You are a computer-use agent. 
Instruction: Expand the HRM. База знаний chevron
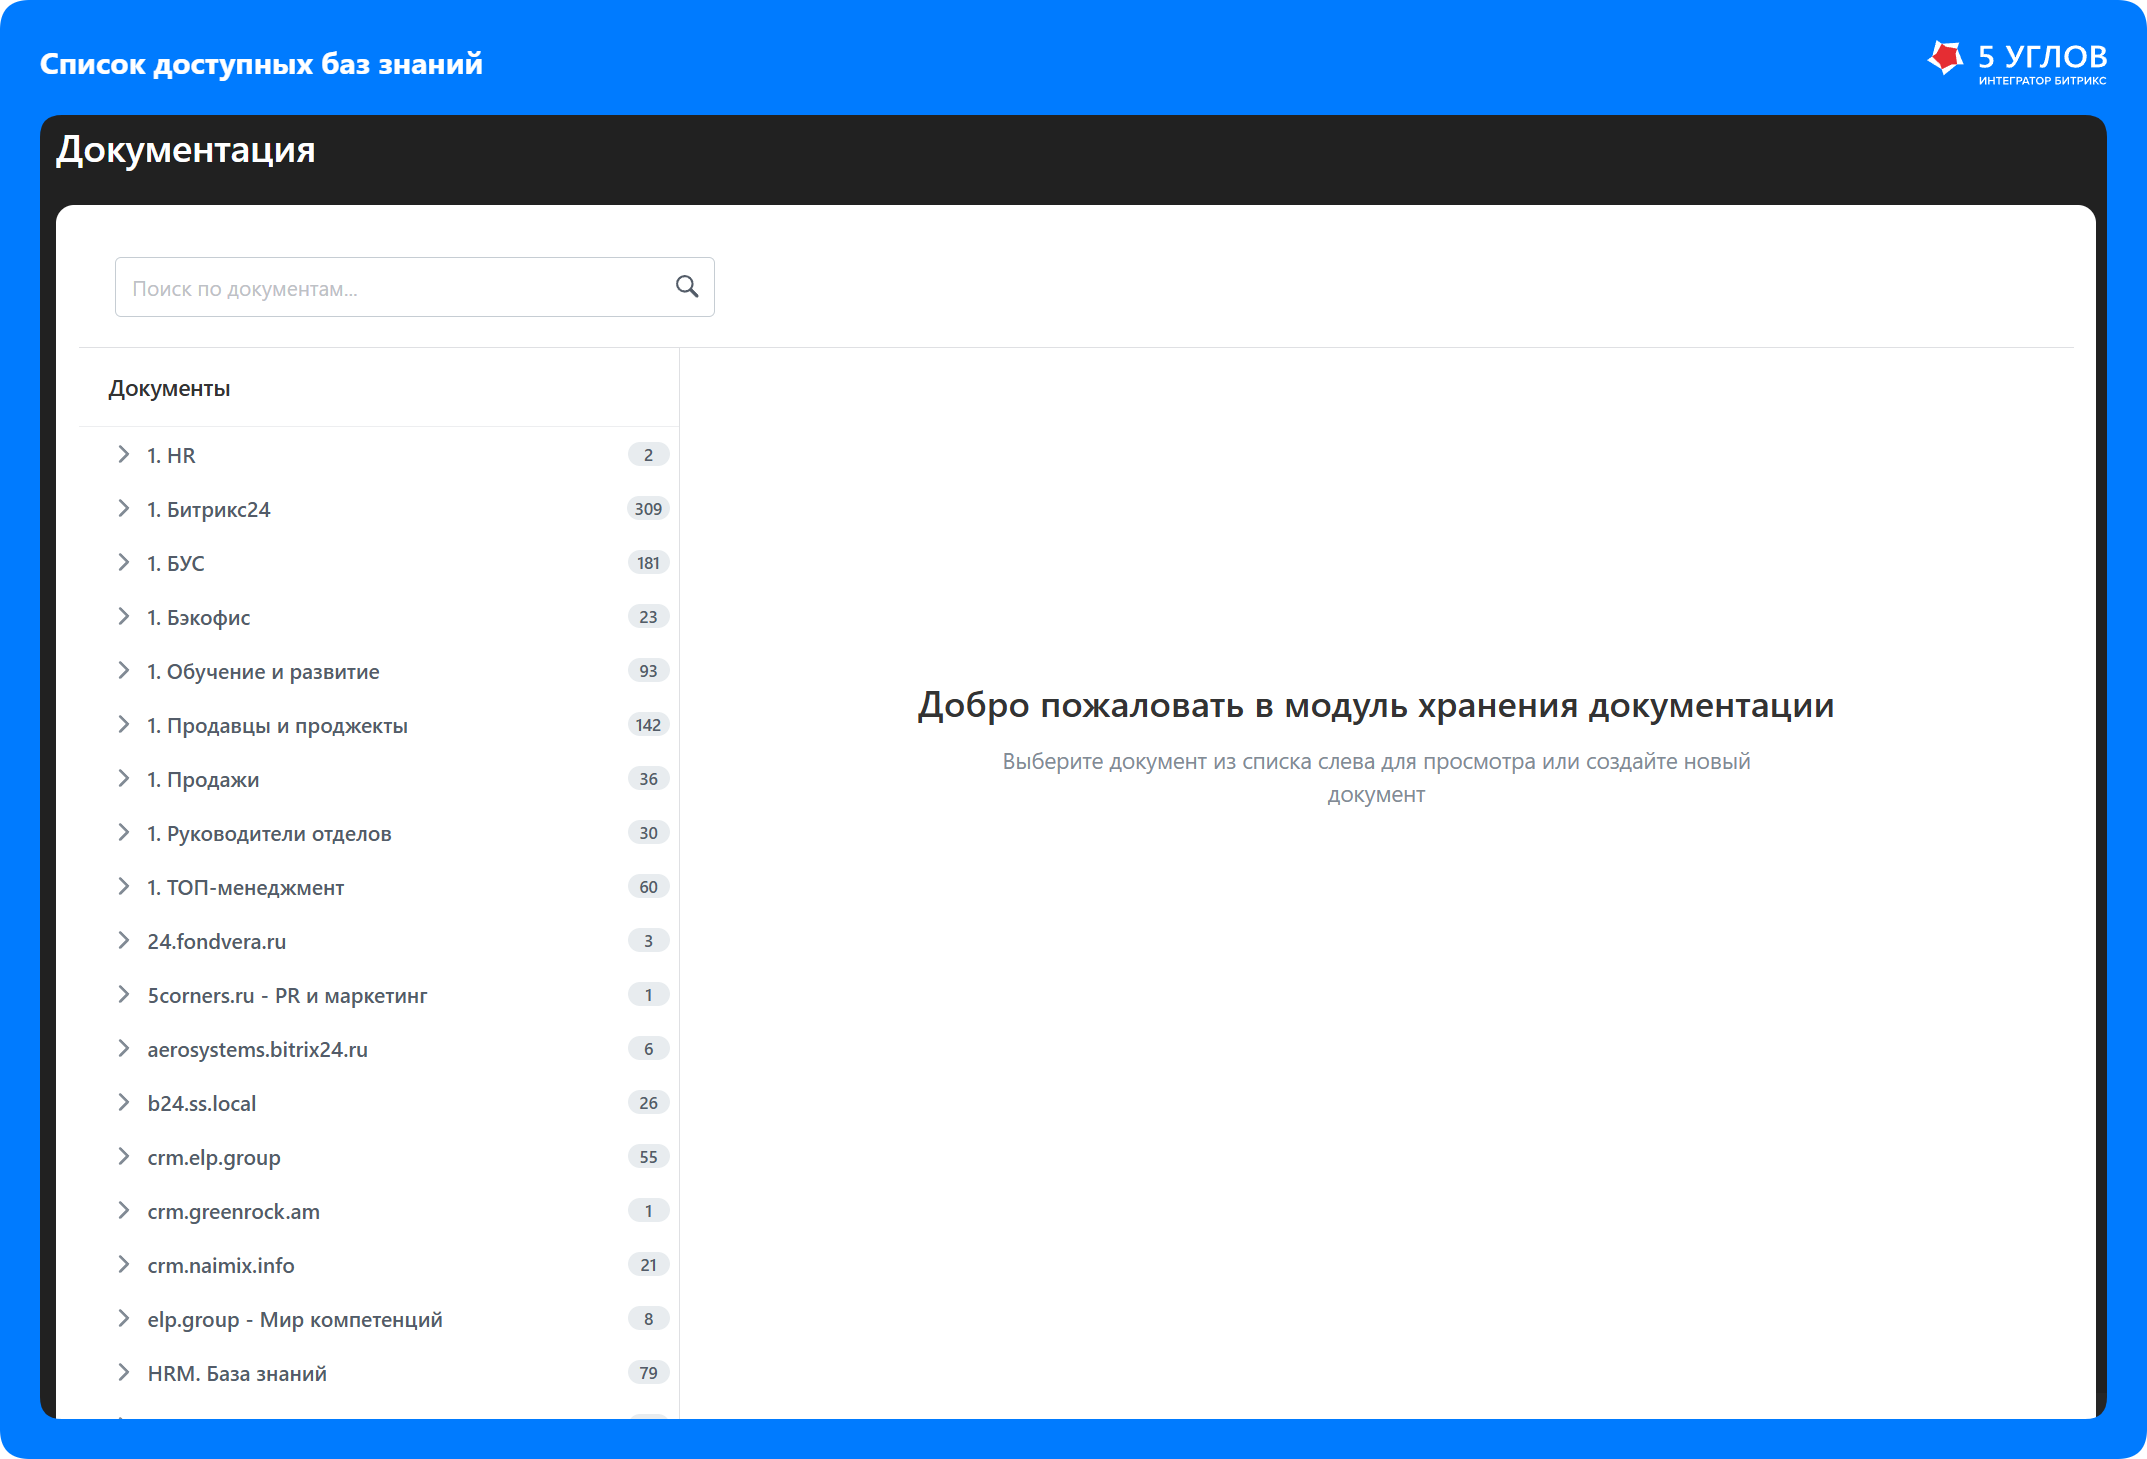click(123, 1372)
